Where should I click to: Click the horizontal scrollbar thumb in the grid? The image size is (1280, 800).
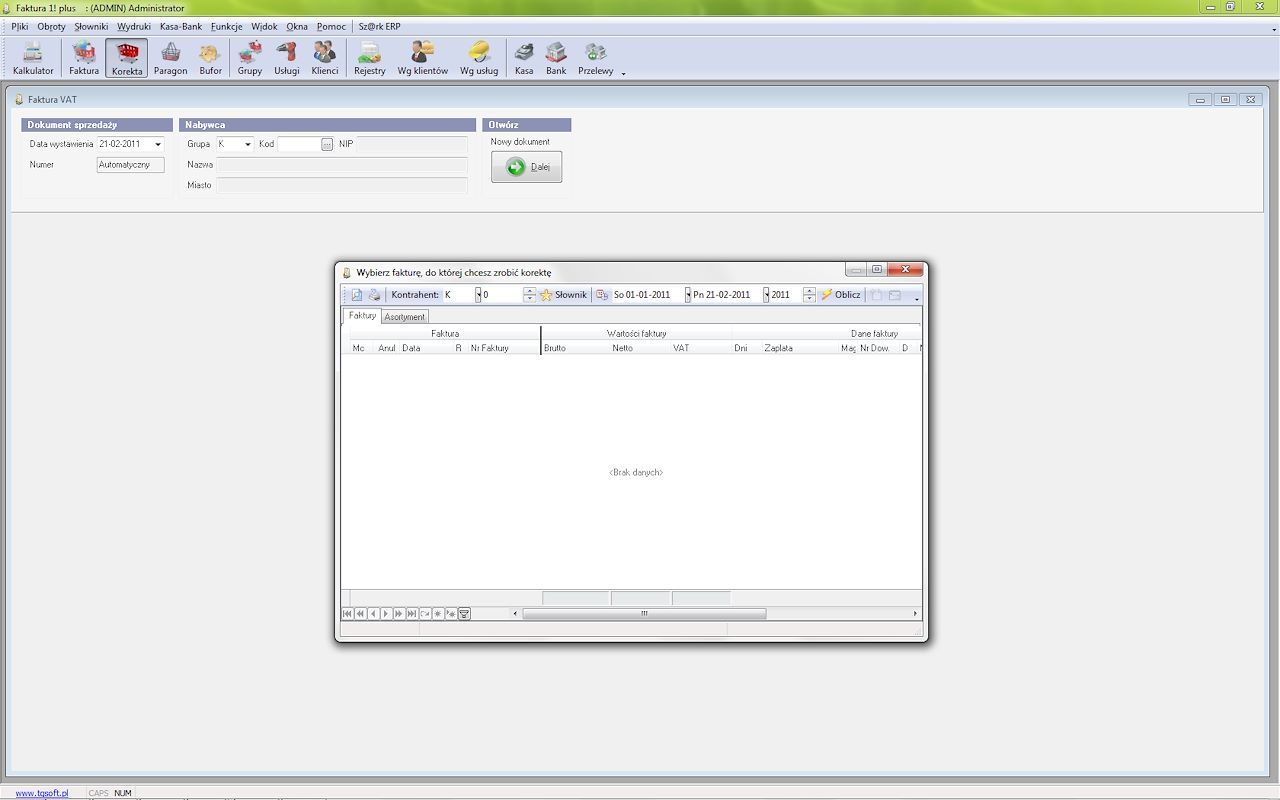[x=644, y=614]
